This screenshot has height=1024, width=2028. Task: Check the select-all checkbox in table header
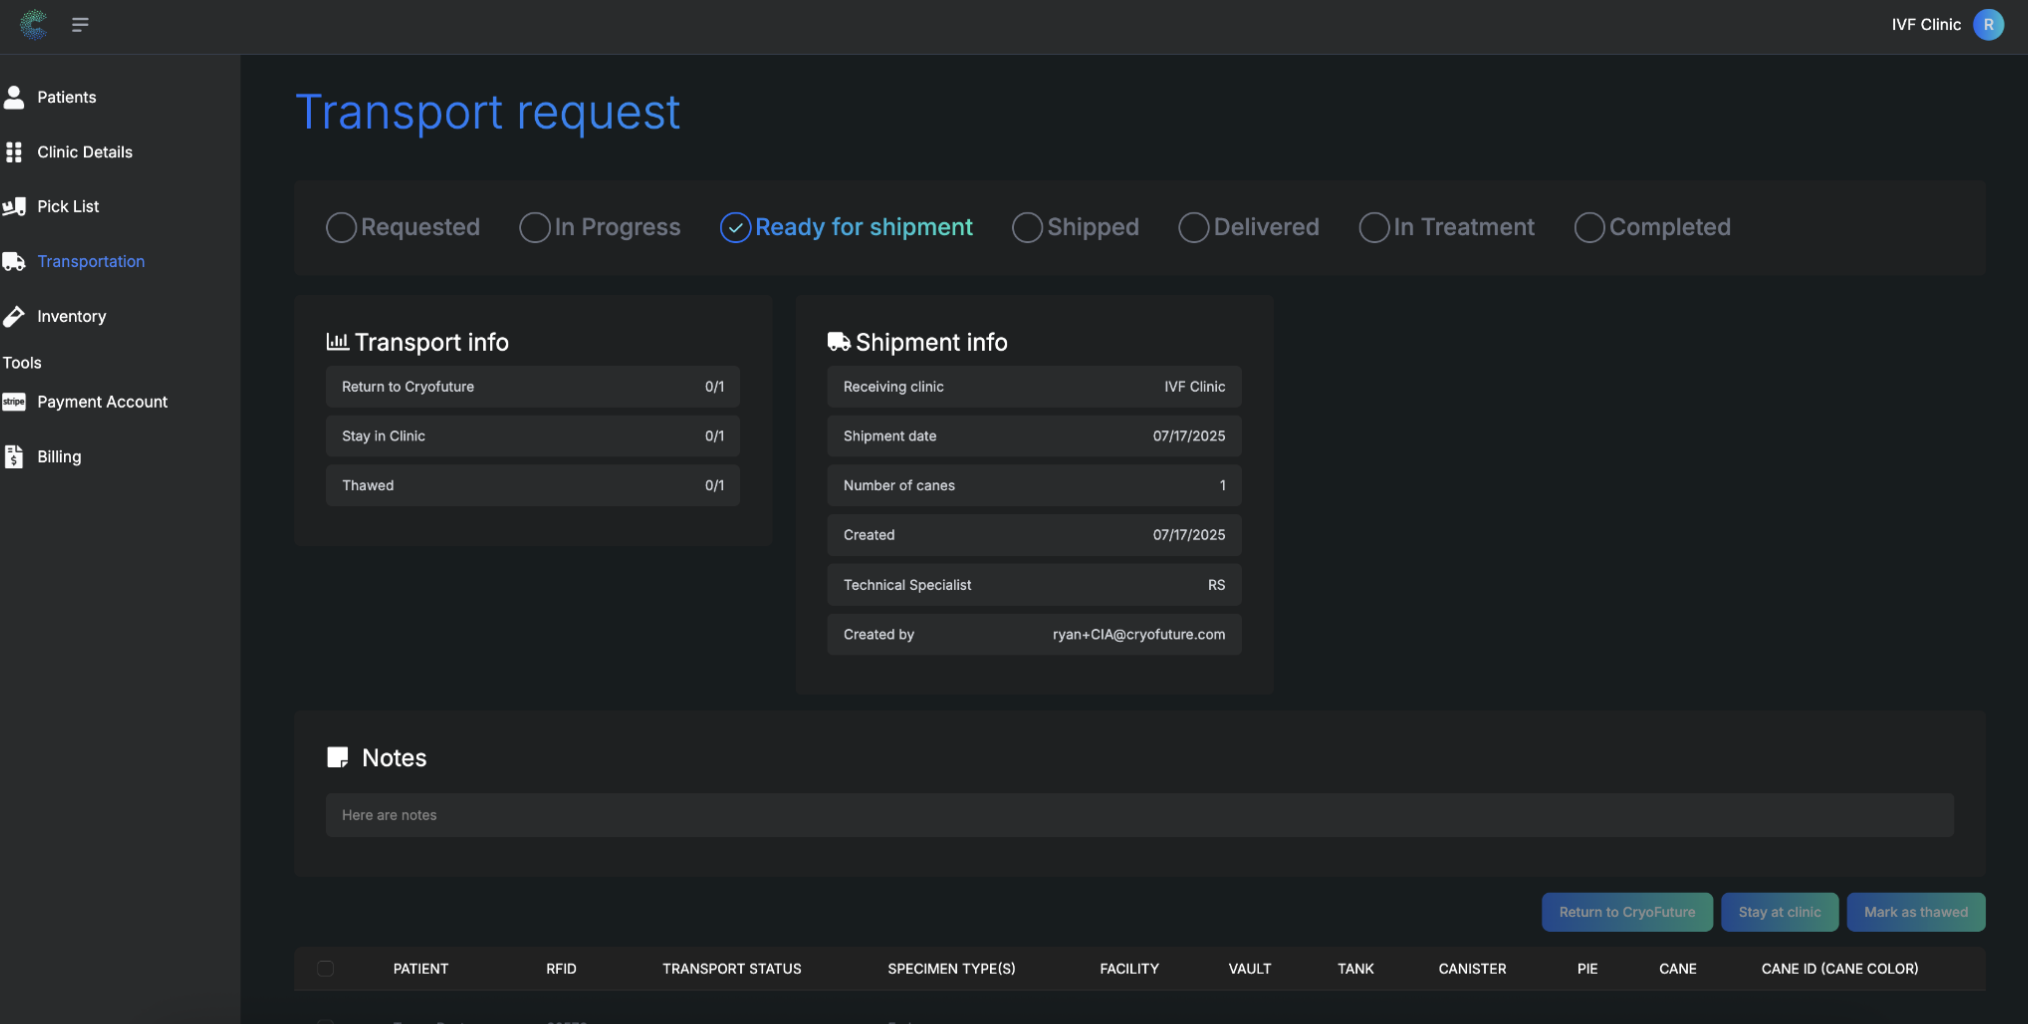point(326,968)
